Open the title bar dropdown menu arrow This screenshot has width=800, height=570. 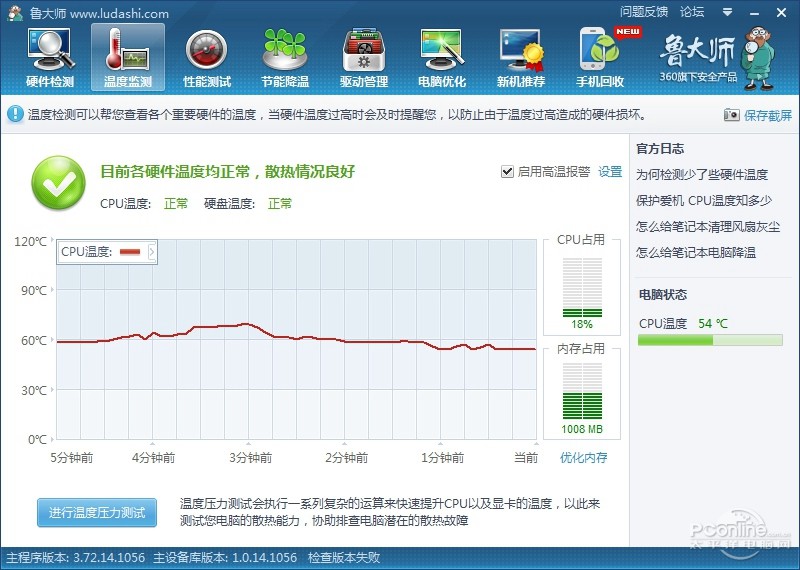(x=727, y=12)
